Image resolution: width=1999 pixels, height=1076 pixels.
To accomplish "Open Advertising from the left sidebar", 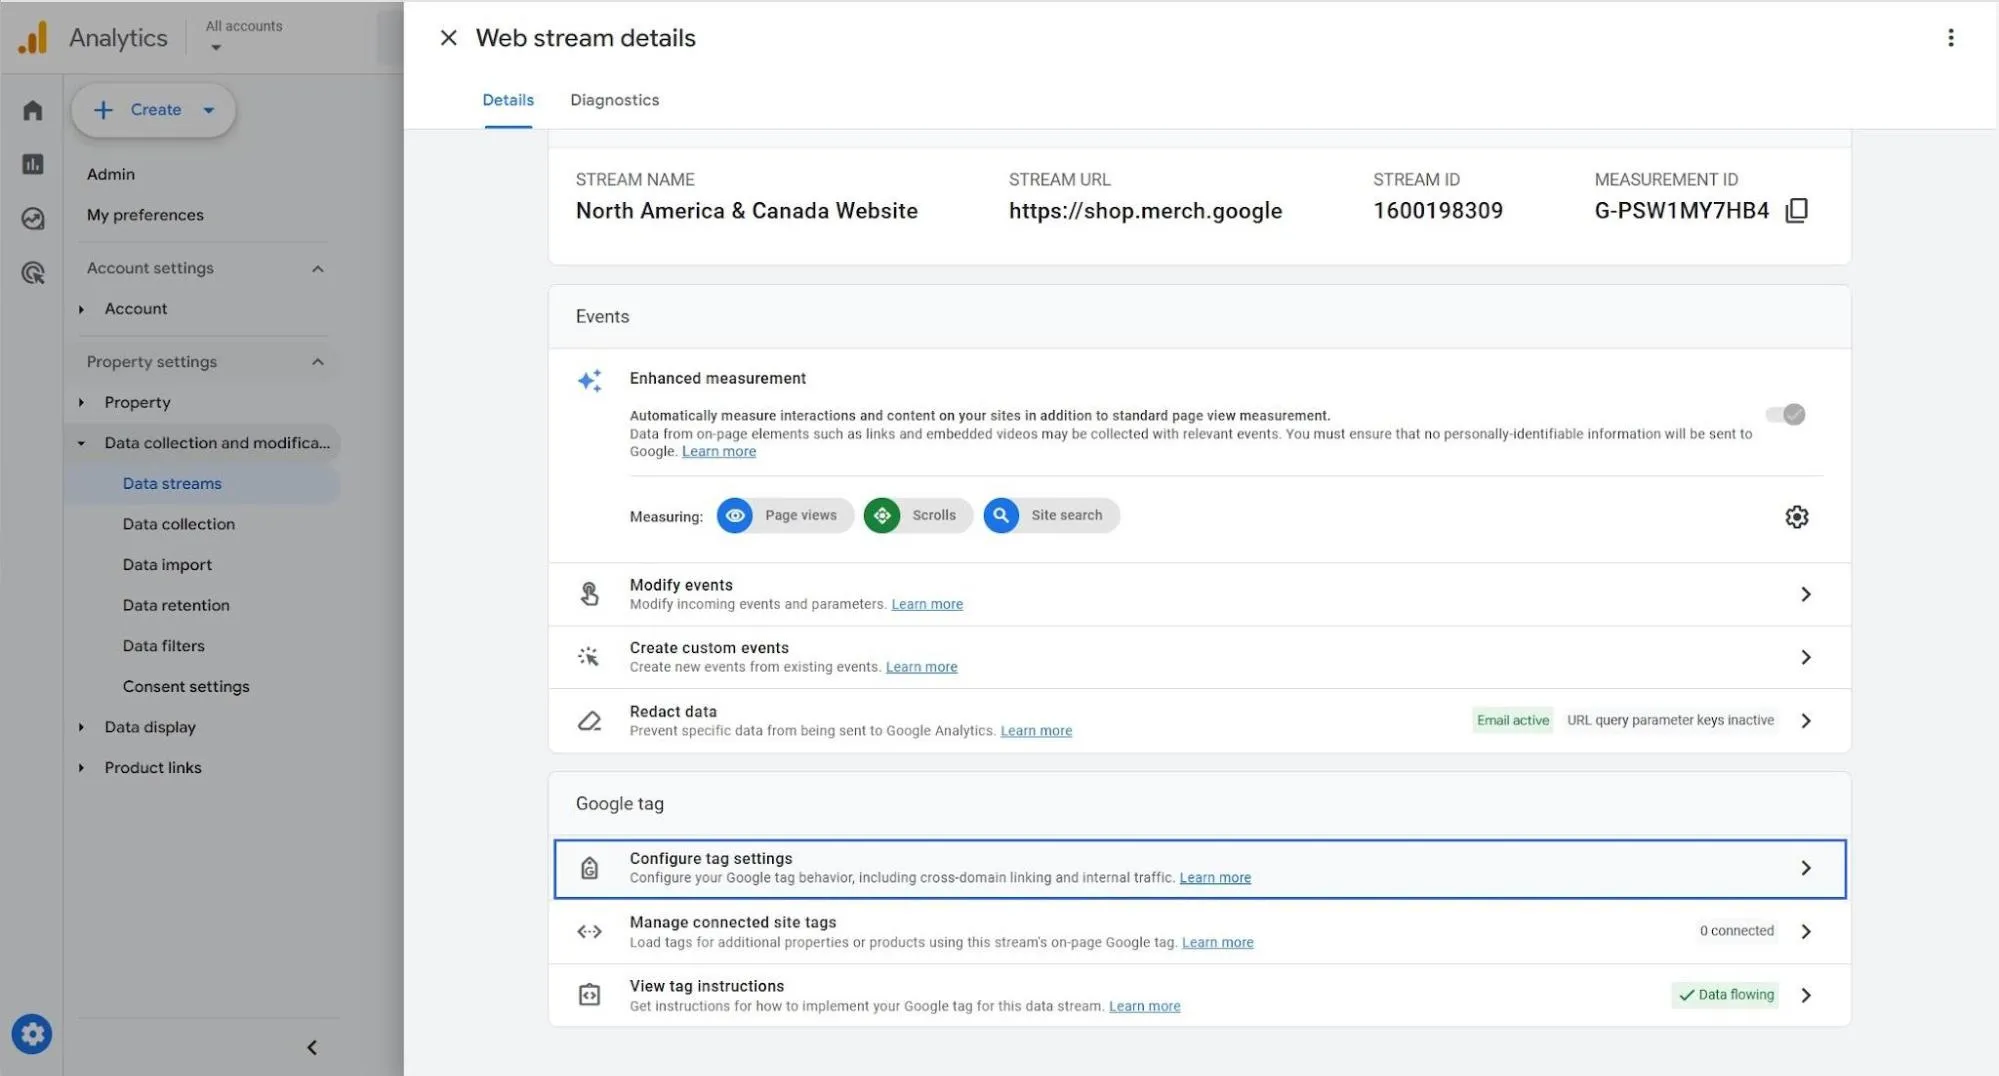I will (x=32, y=272).
